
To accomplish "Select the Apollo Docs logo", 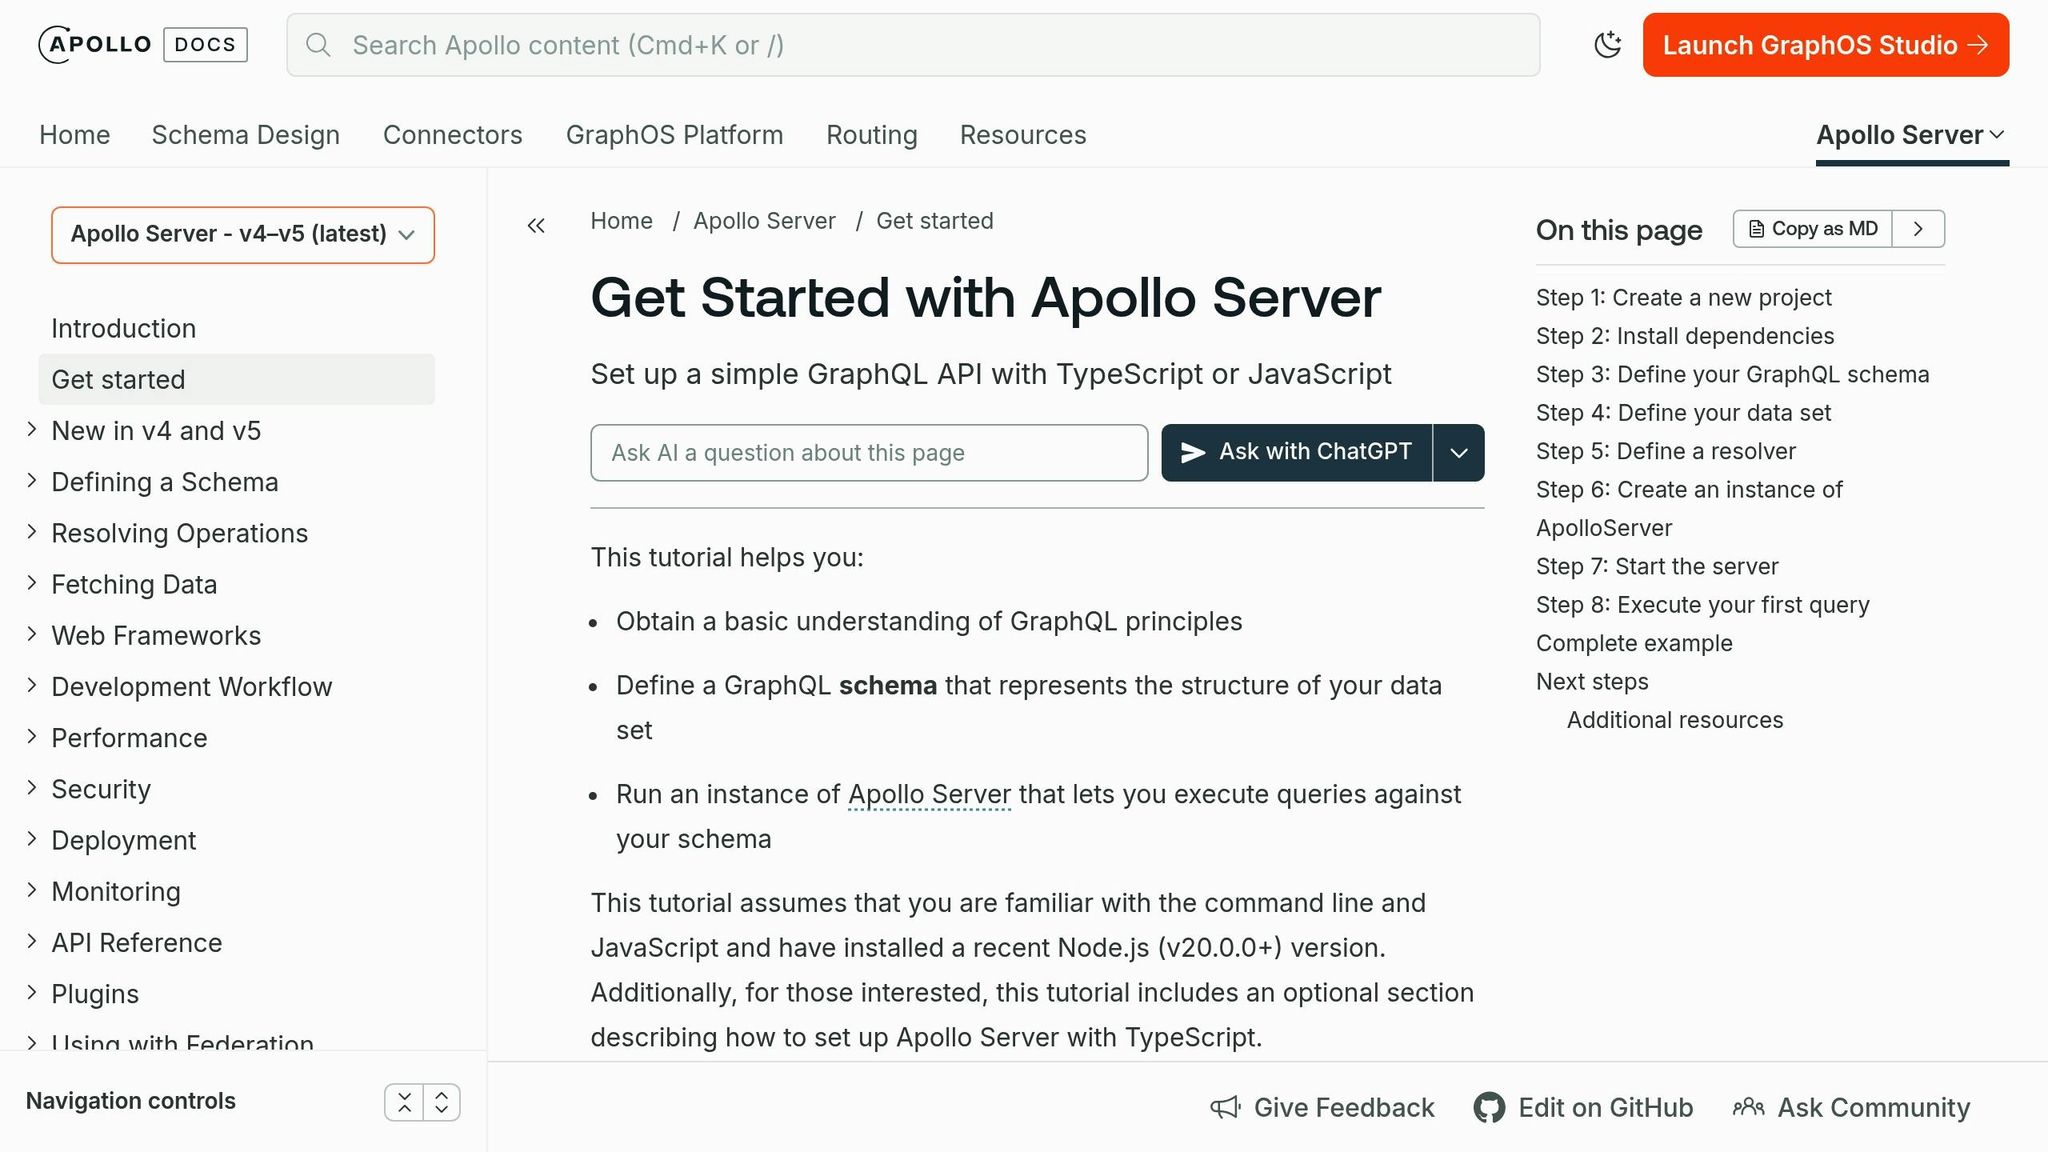I will coord(140,44).
